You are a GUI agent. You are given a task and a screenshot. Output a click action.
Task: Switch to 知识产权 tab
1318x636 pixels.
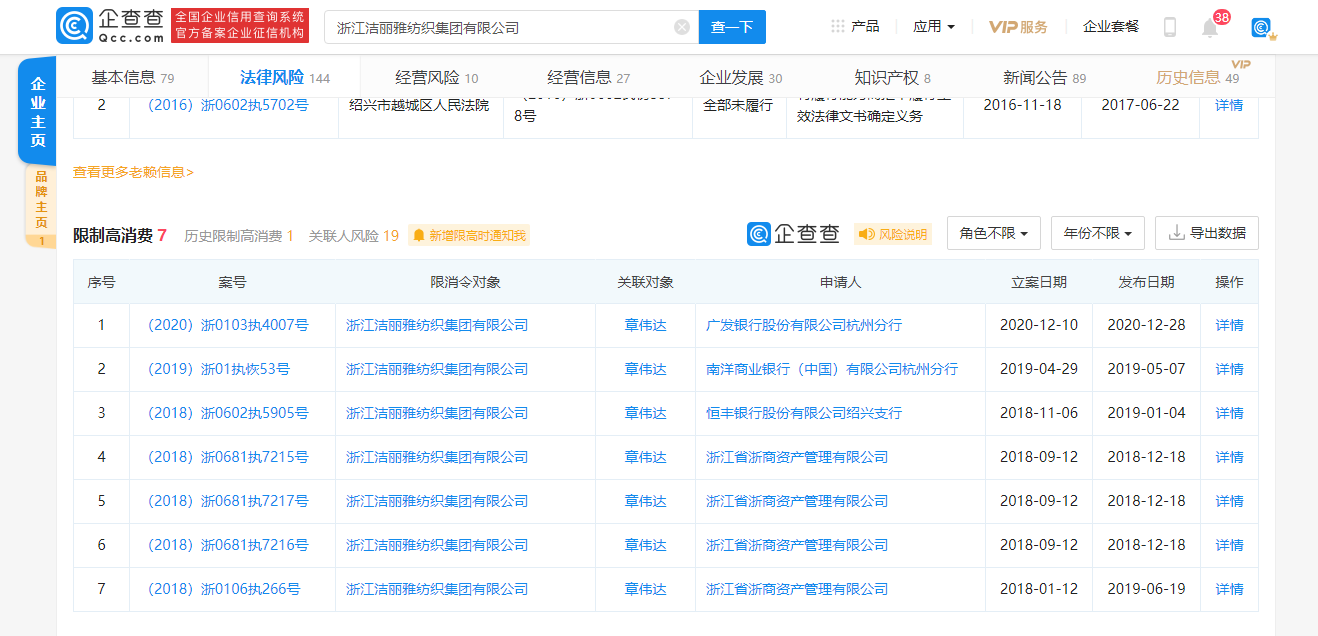point(893,77)
